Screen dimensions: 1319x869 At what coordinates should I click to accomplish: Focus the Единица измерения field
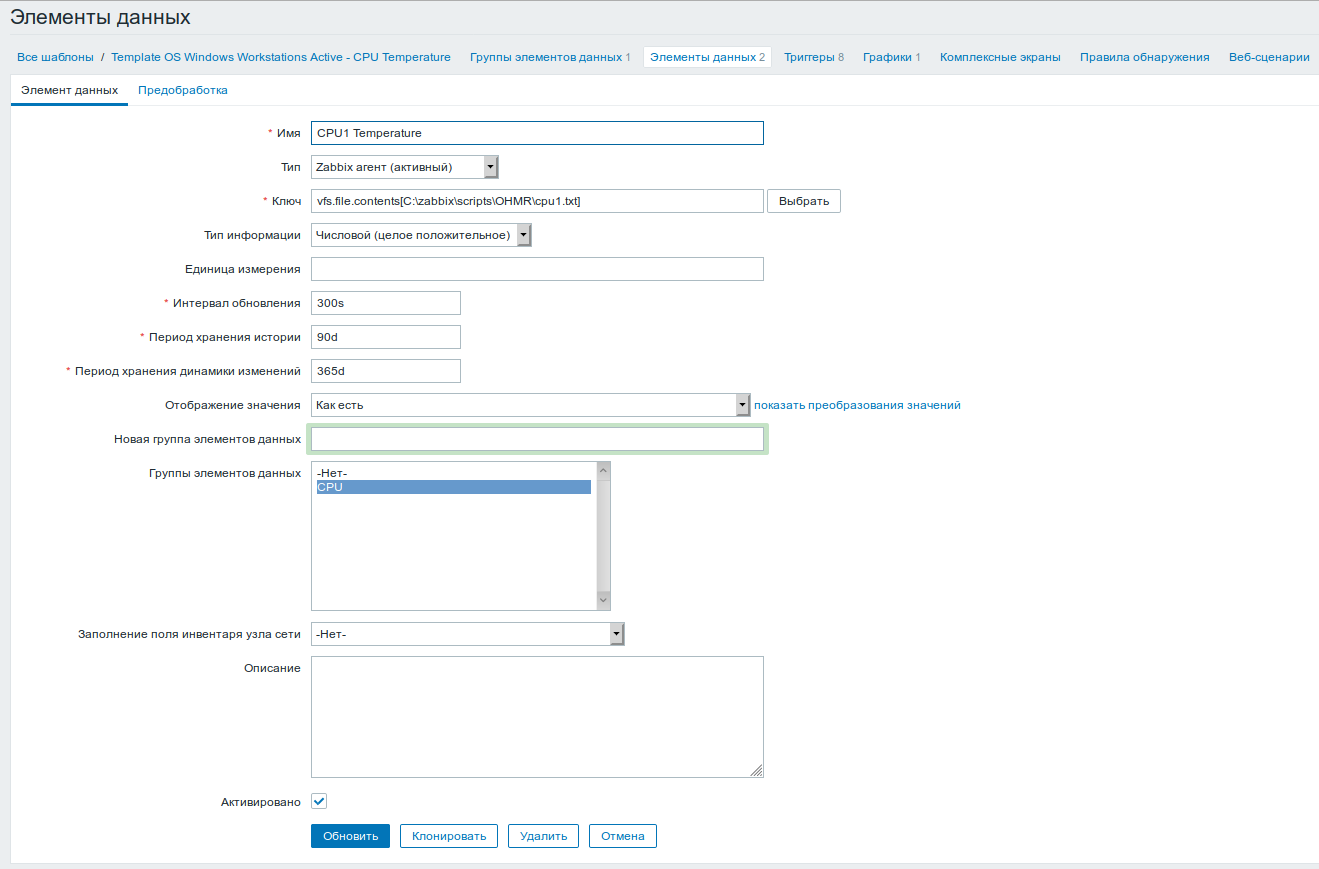[x=537, y=269]
